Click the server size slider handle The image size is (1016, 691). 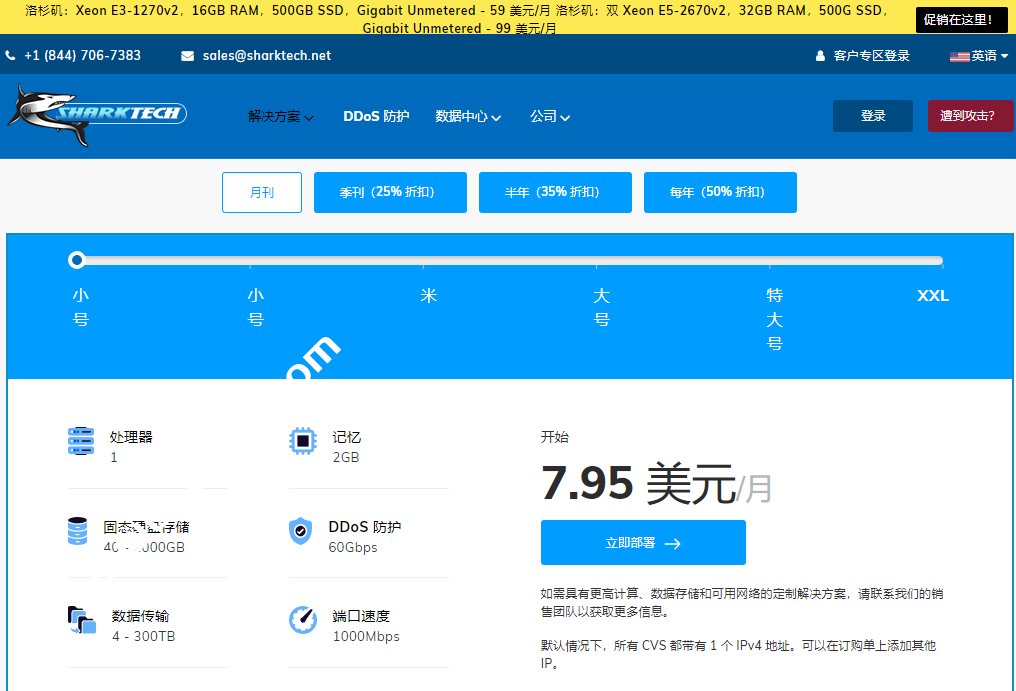(77, 260)
